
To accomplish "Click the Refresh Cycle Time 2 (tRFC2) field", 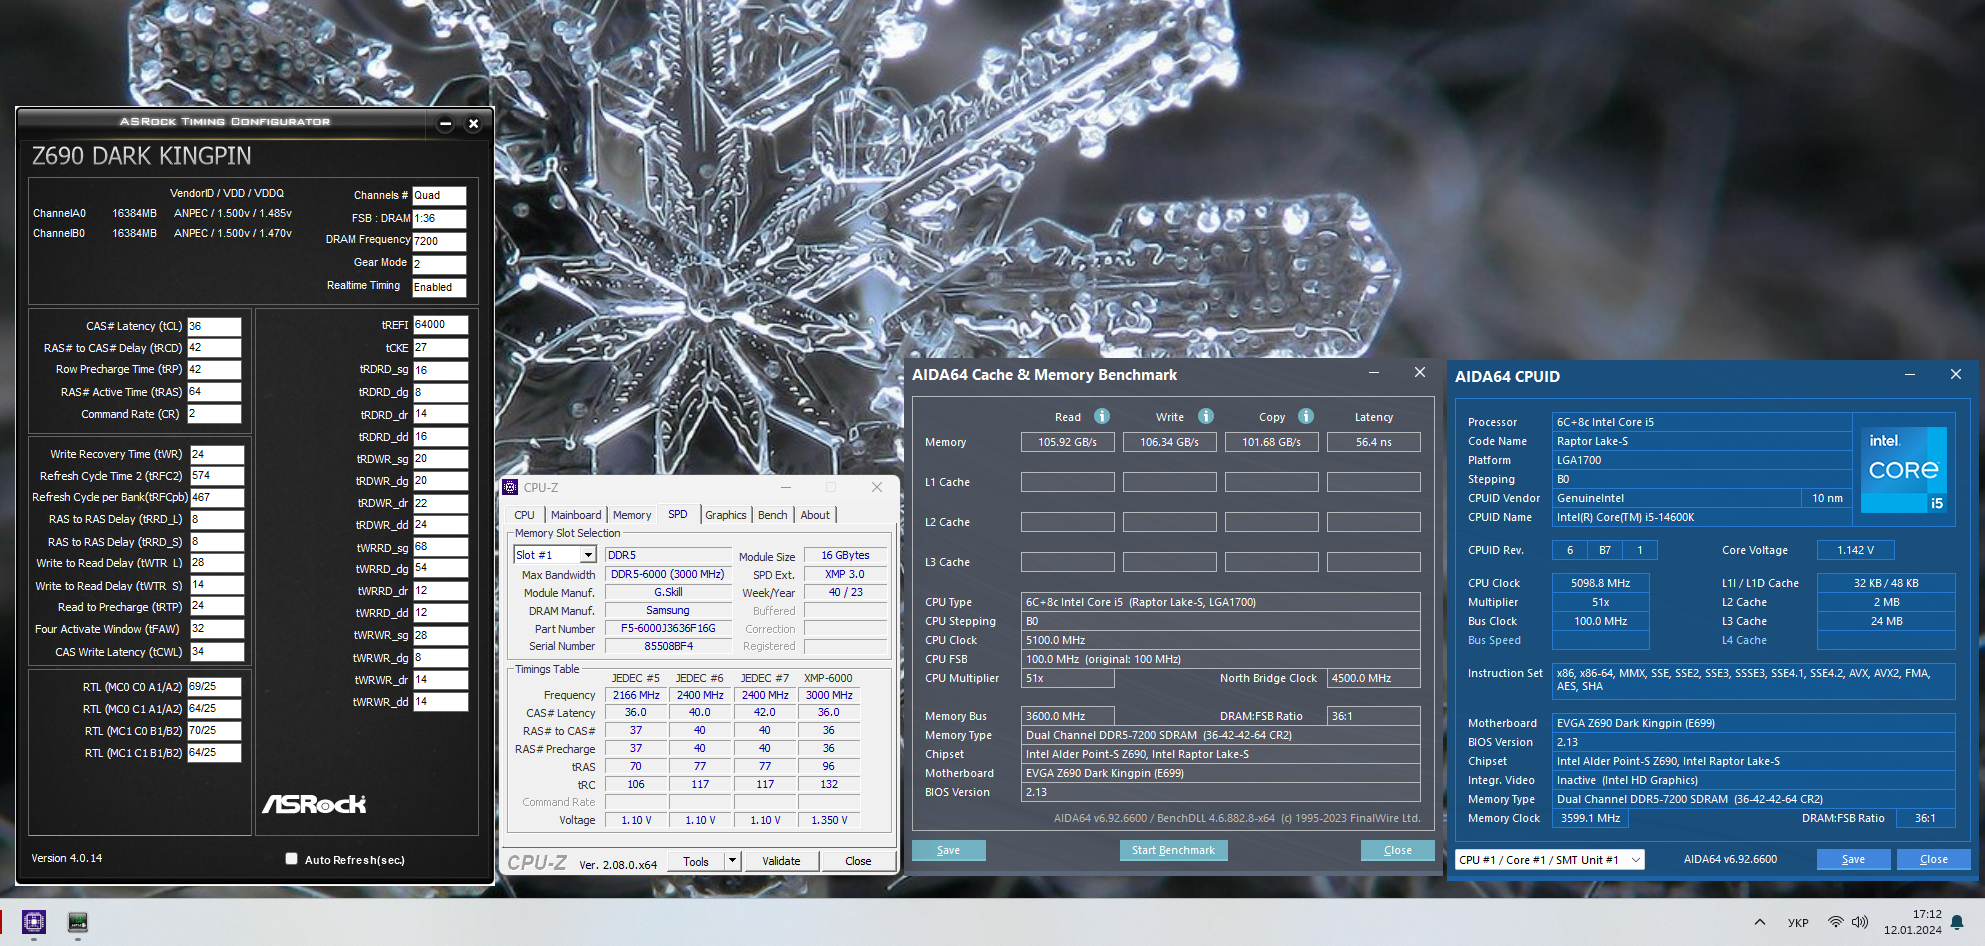I will pos(217,476).
